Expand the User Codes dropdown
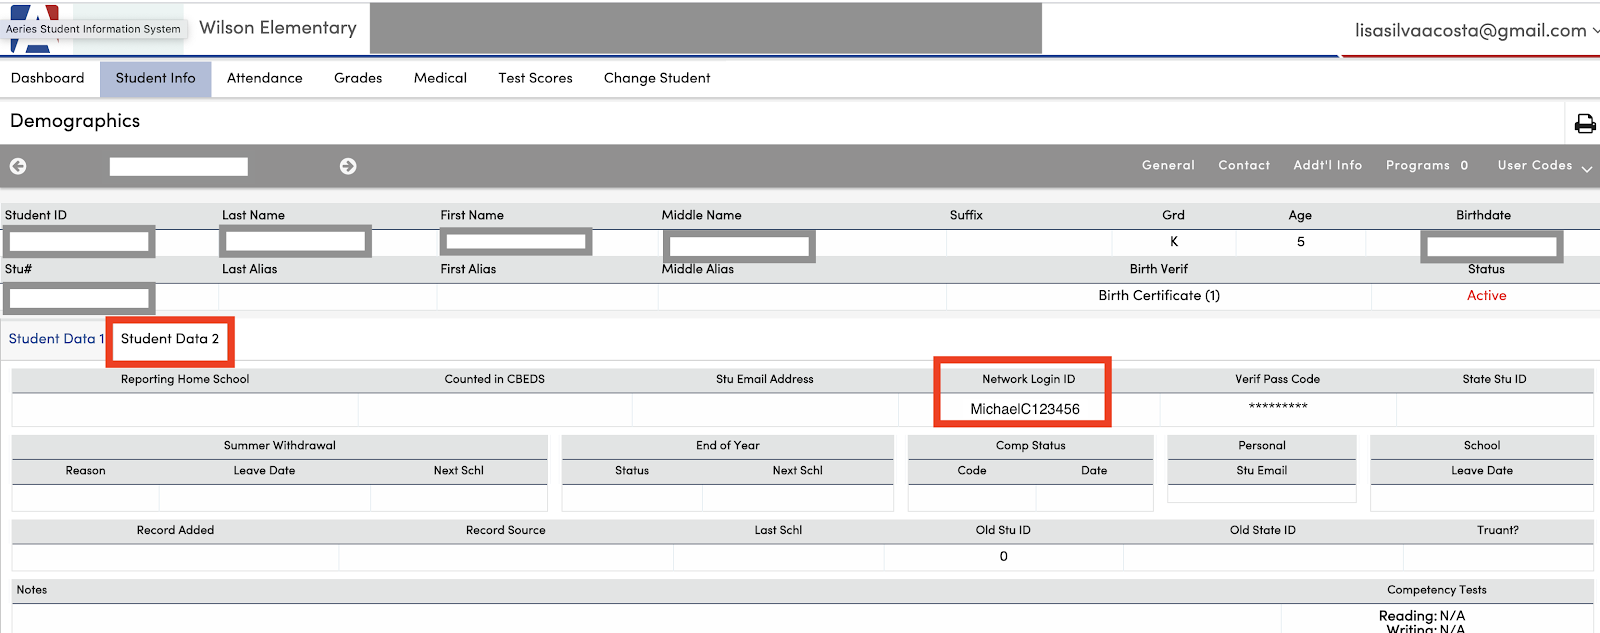The height and width of the screenshot is (633, 1600). [1544, 166]
